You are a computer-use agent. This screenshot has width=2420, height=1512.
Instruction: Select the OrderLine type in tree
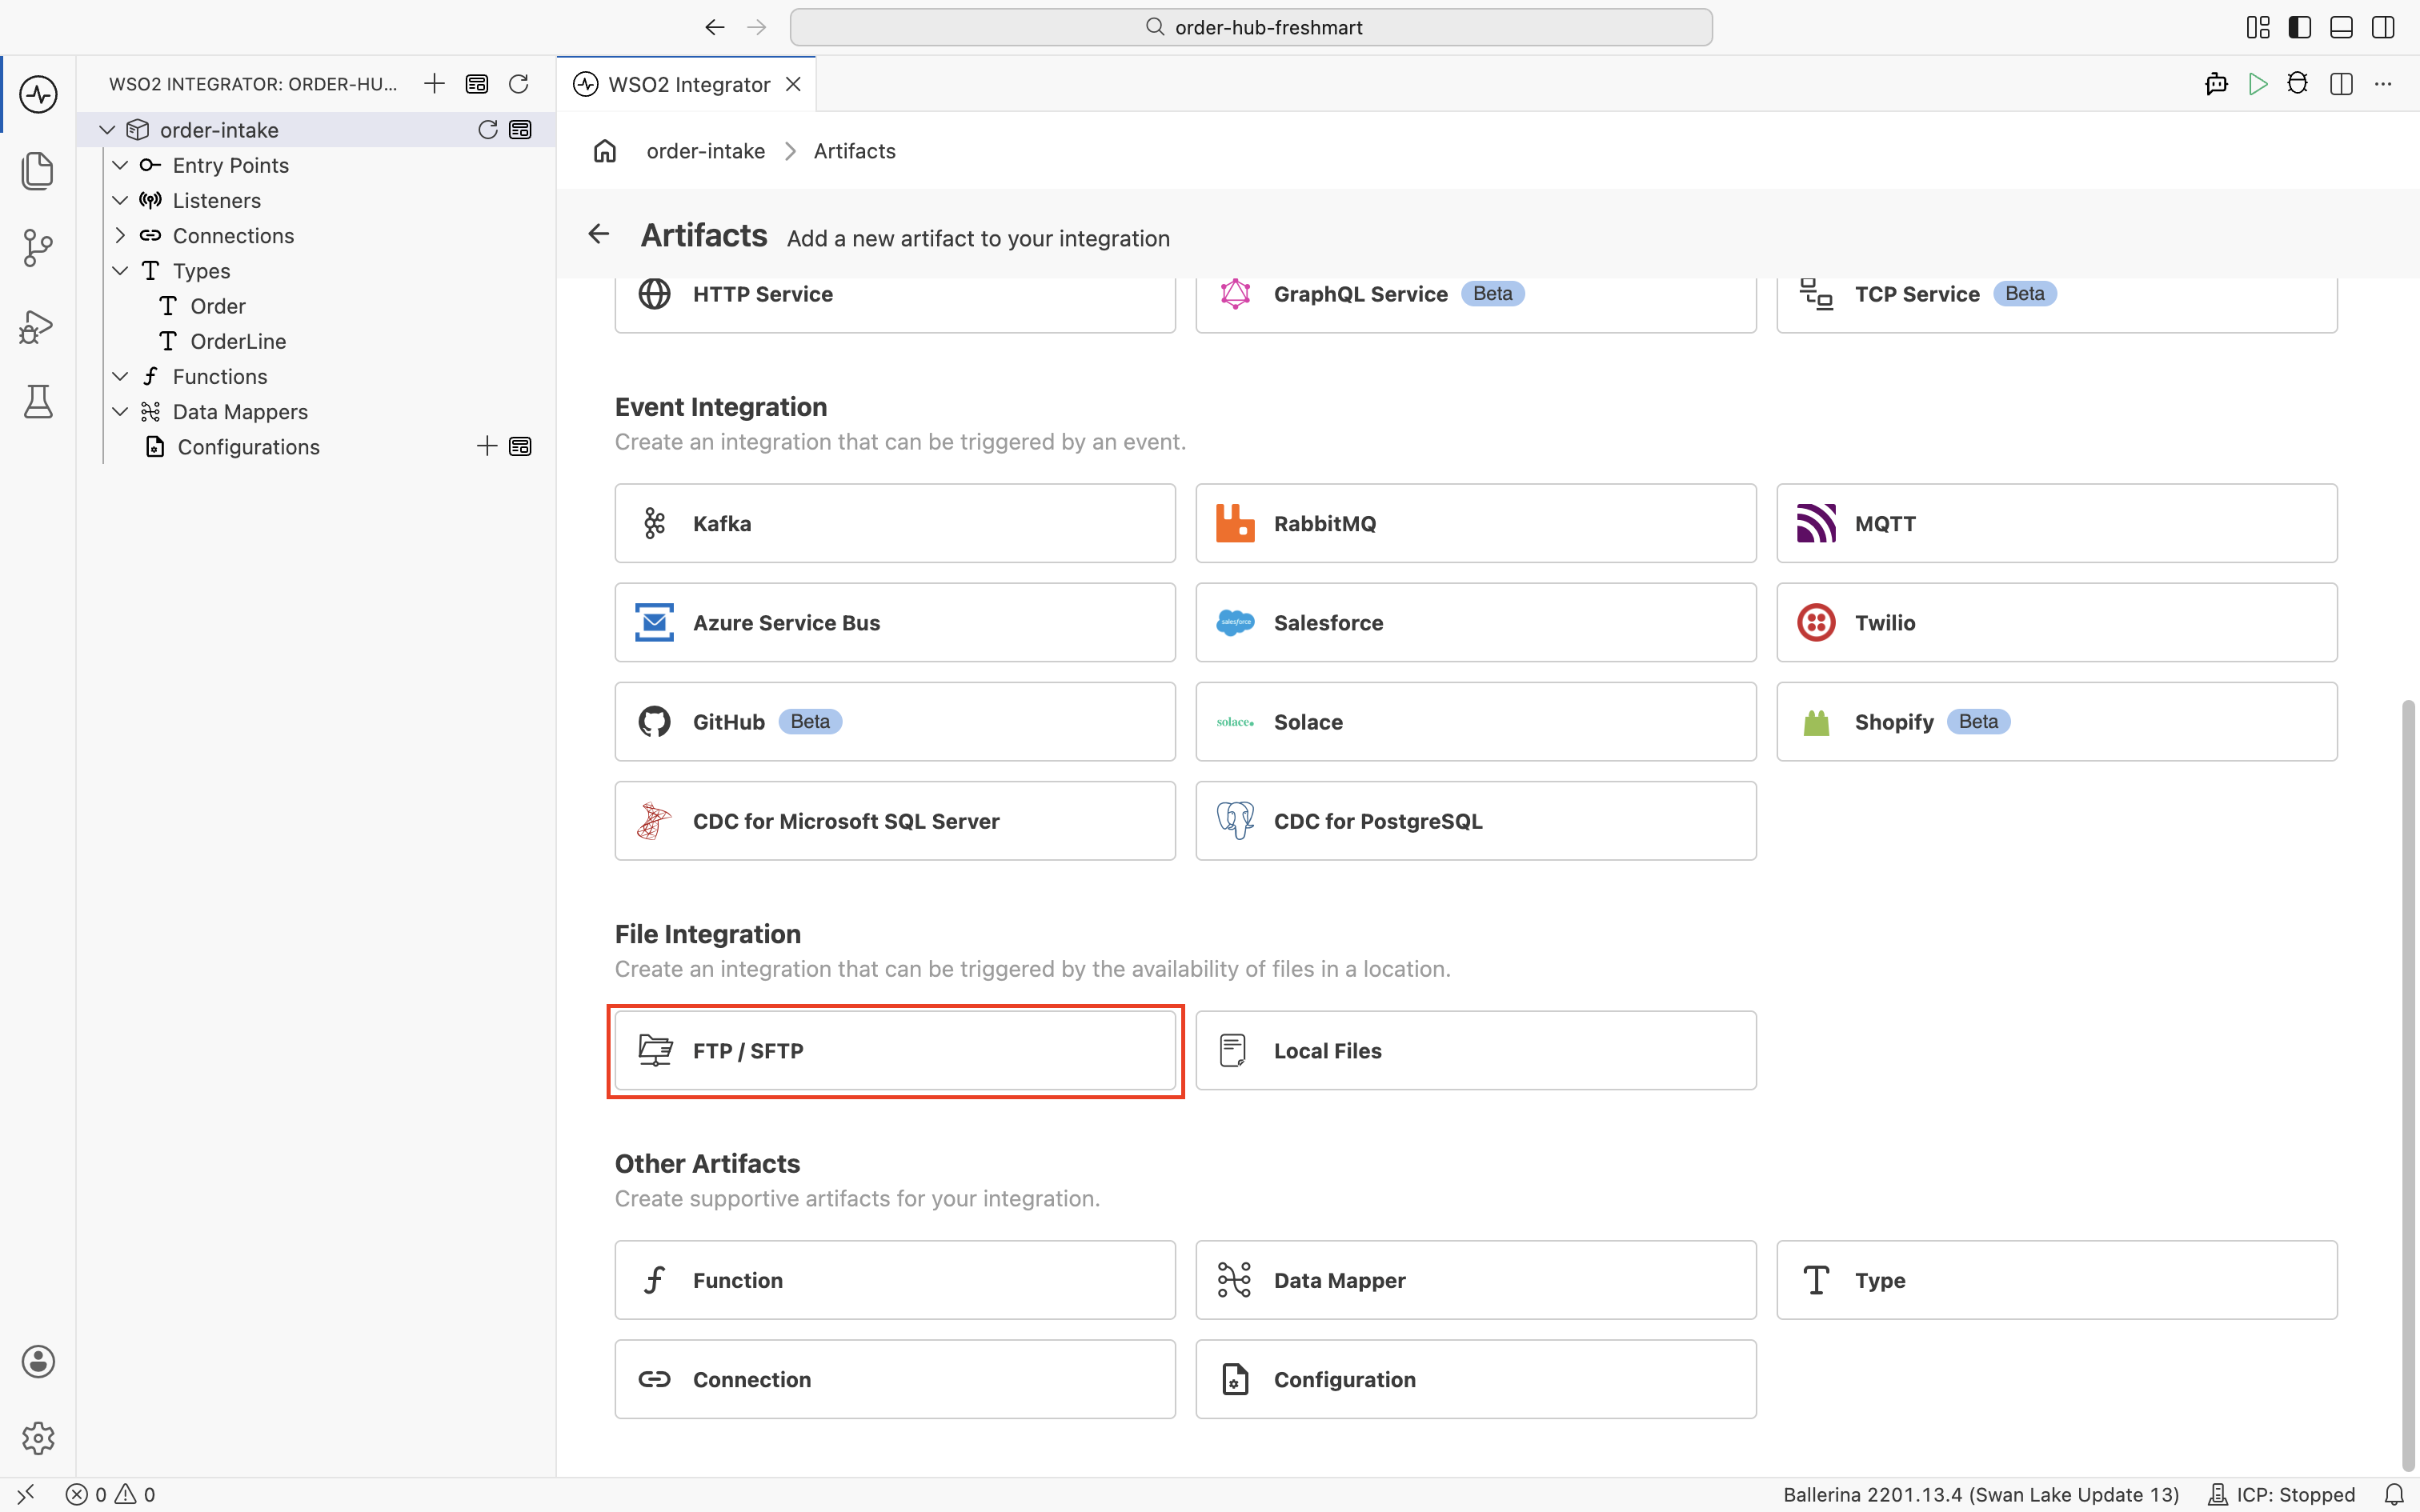coord(238,341)
